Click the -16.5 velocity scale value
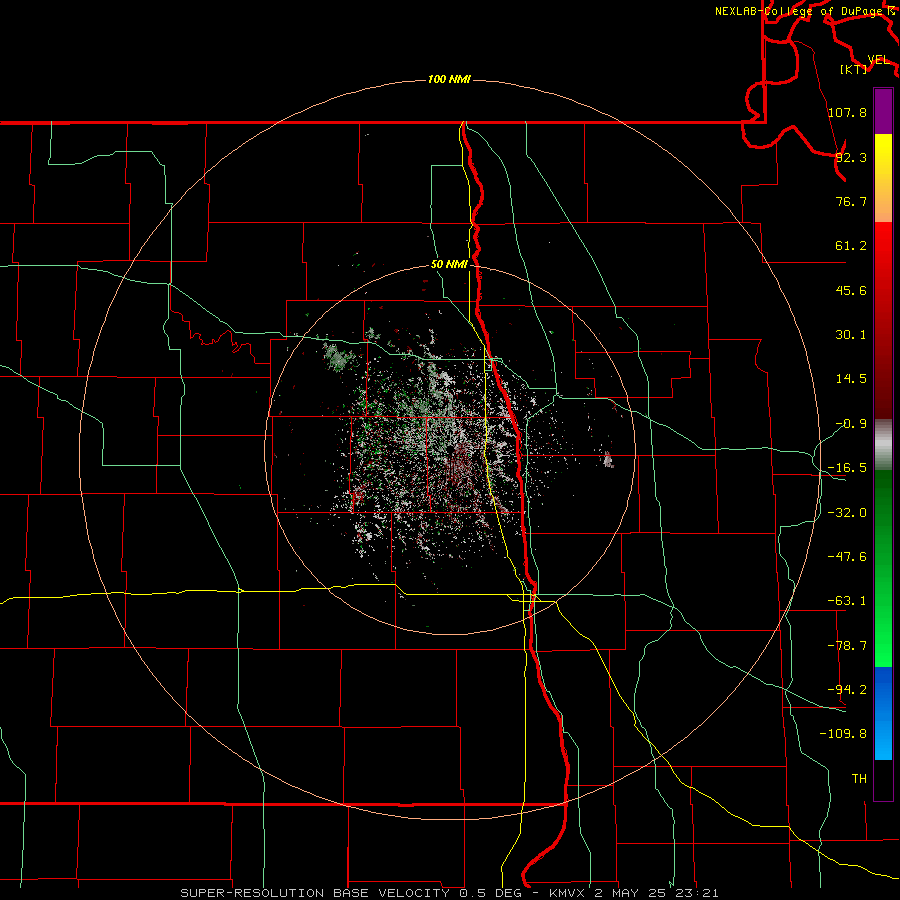Screen dimensions: 900x900 [x=847, y=468]
